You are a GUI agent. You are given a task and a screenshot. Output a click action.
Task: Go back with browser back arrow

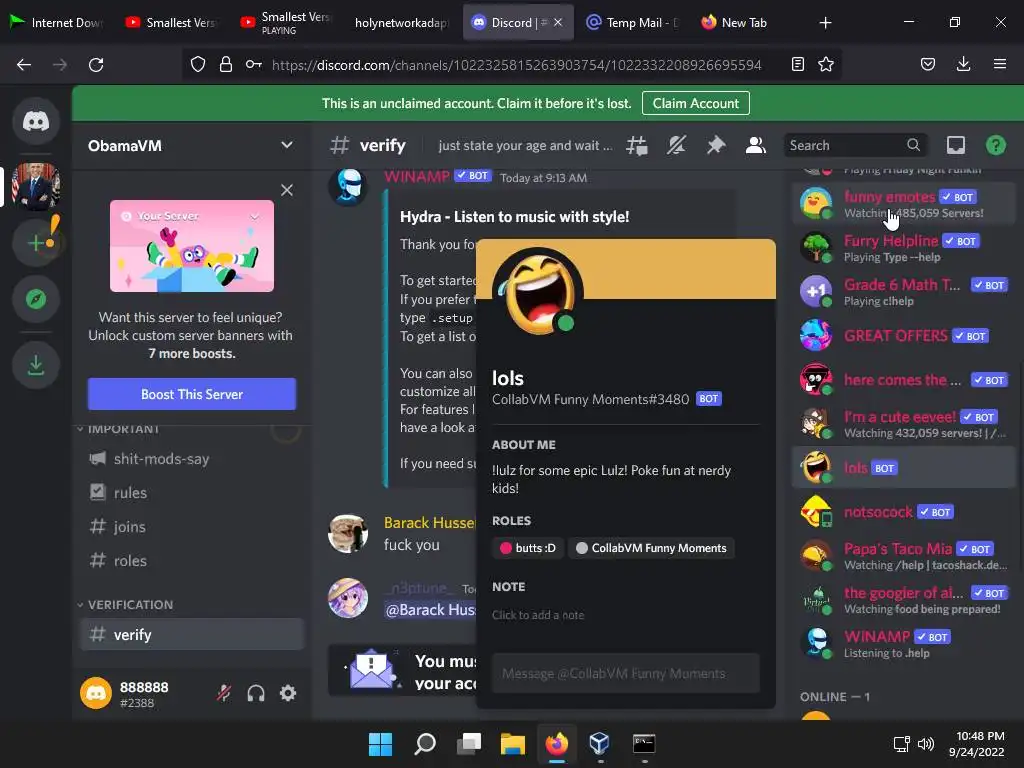[x=24, y=65]
